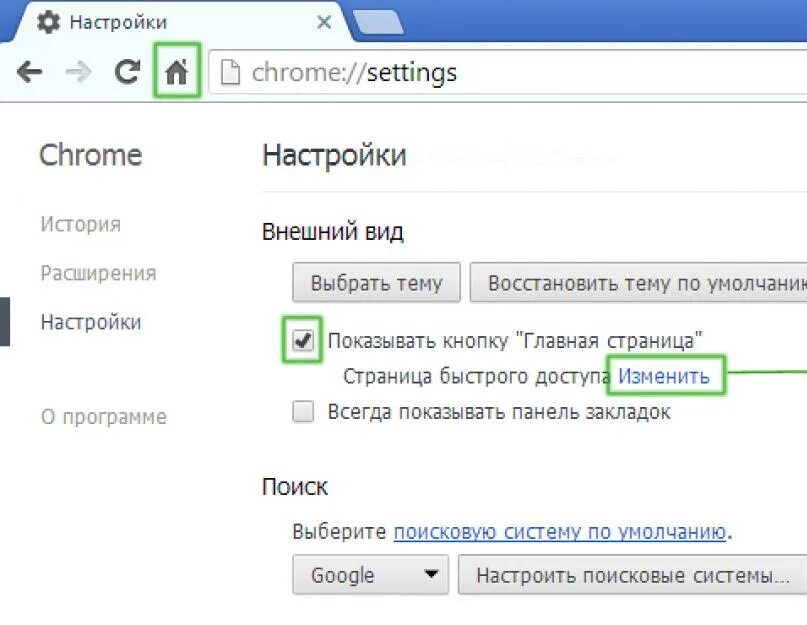This screenshot has height=625, width=807.
Task: Select Настройки in the sidebar
Action: pos(91,322)
